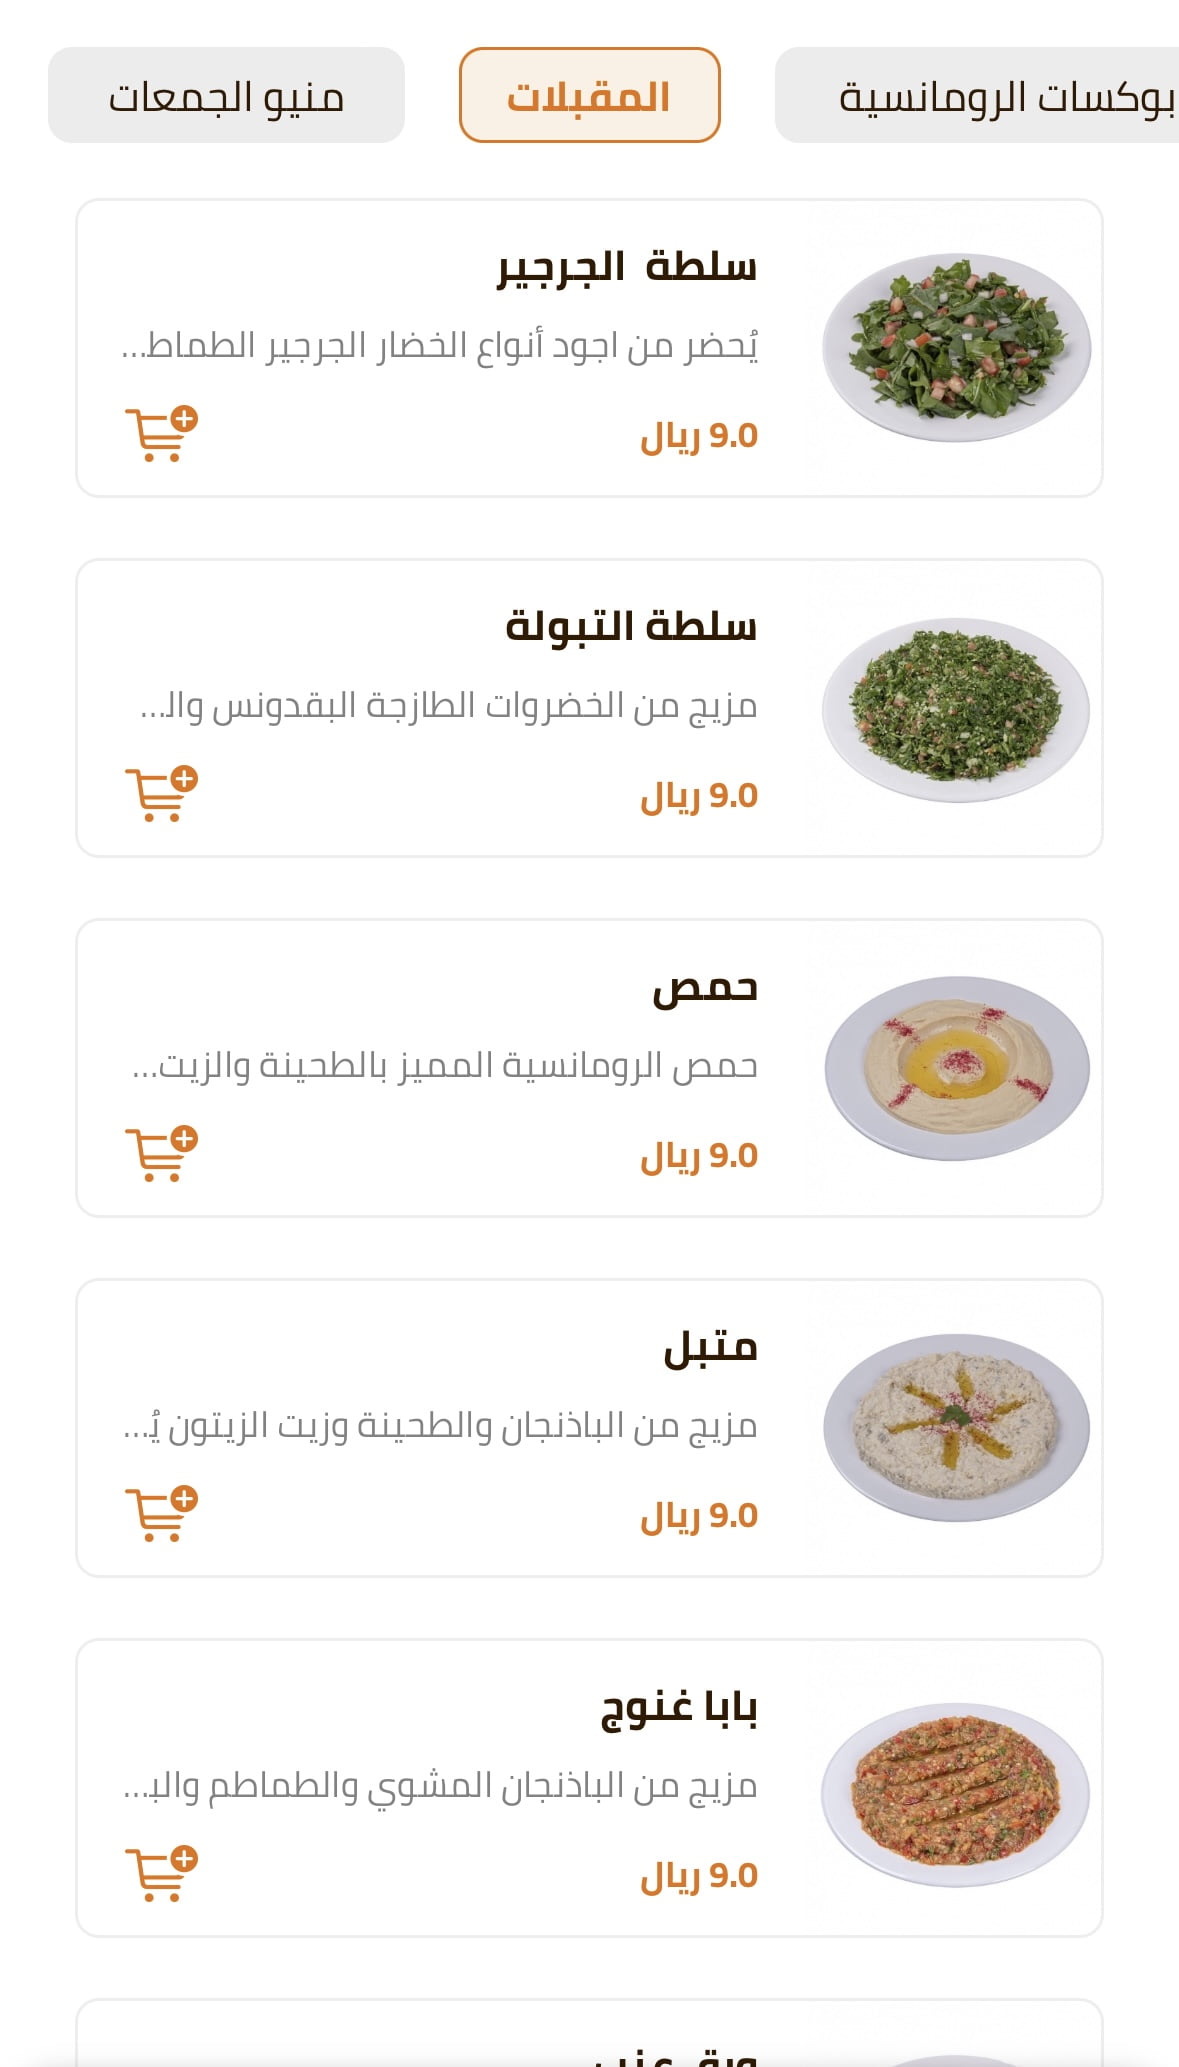Add متبل to the cart
Viewport: 1179px width, 2067px height.
click(160, 1514)
